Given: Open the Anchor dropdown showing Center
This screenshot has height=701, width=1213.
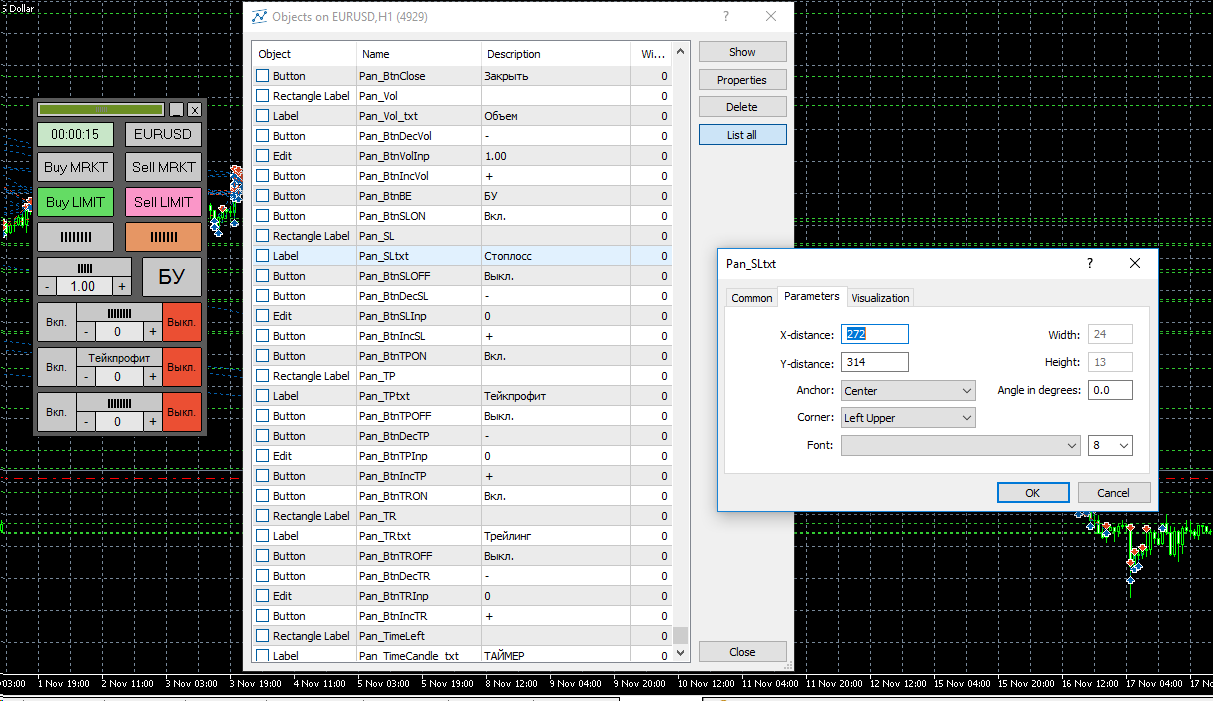Looking at the screenshot, I should [908, 391].
